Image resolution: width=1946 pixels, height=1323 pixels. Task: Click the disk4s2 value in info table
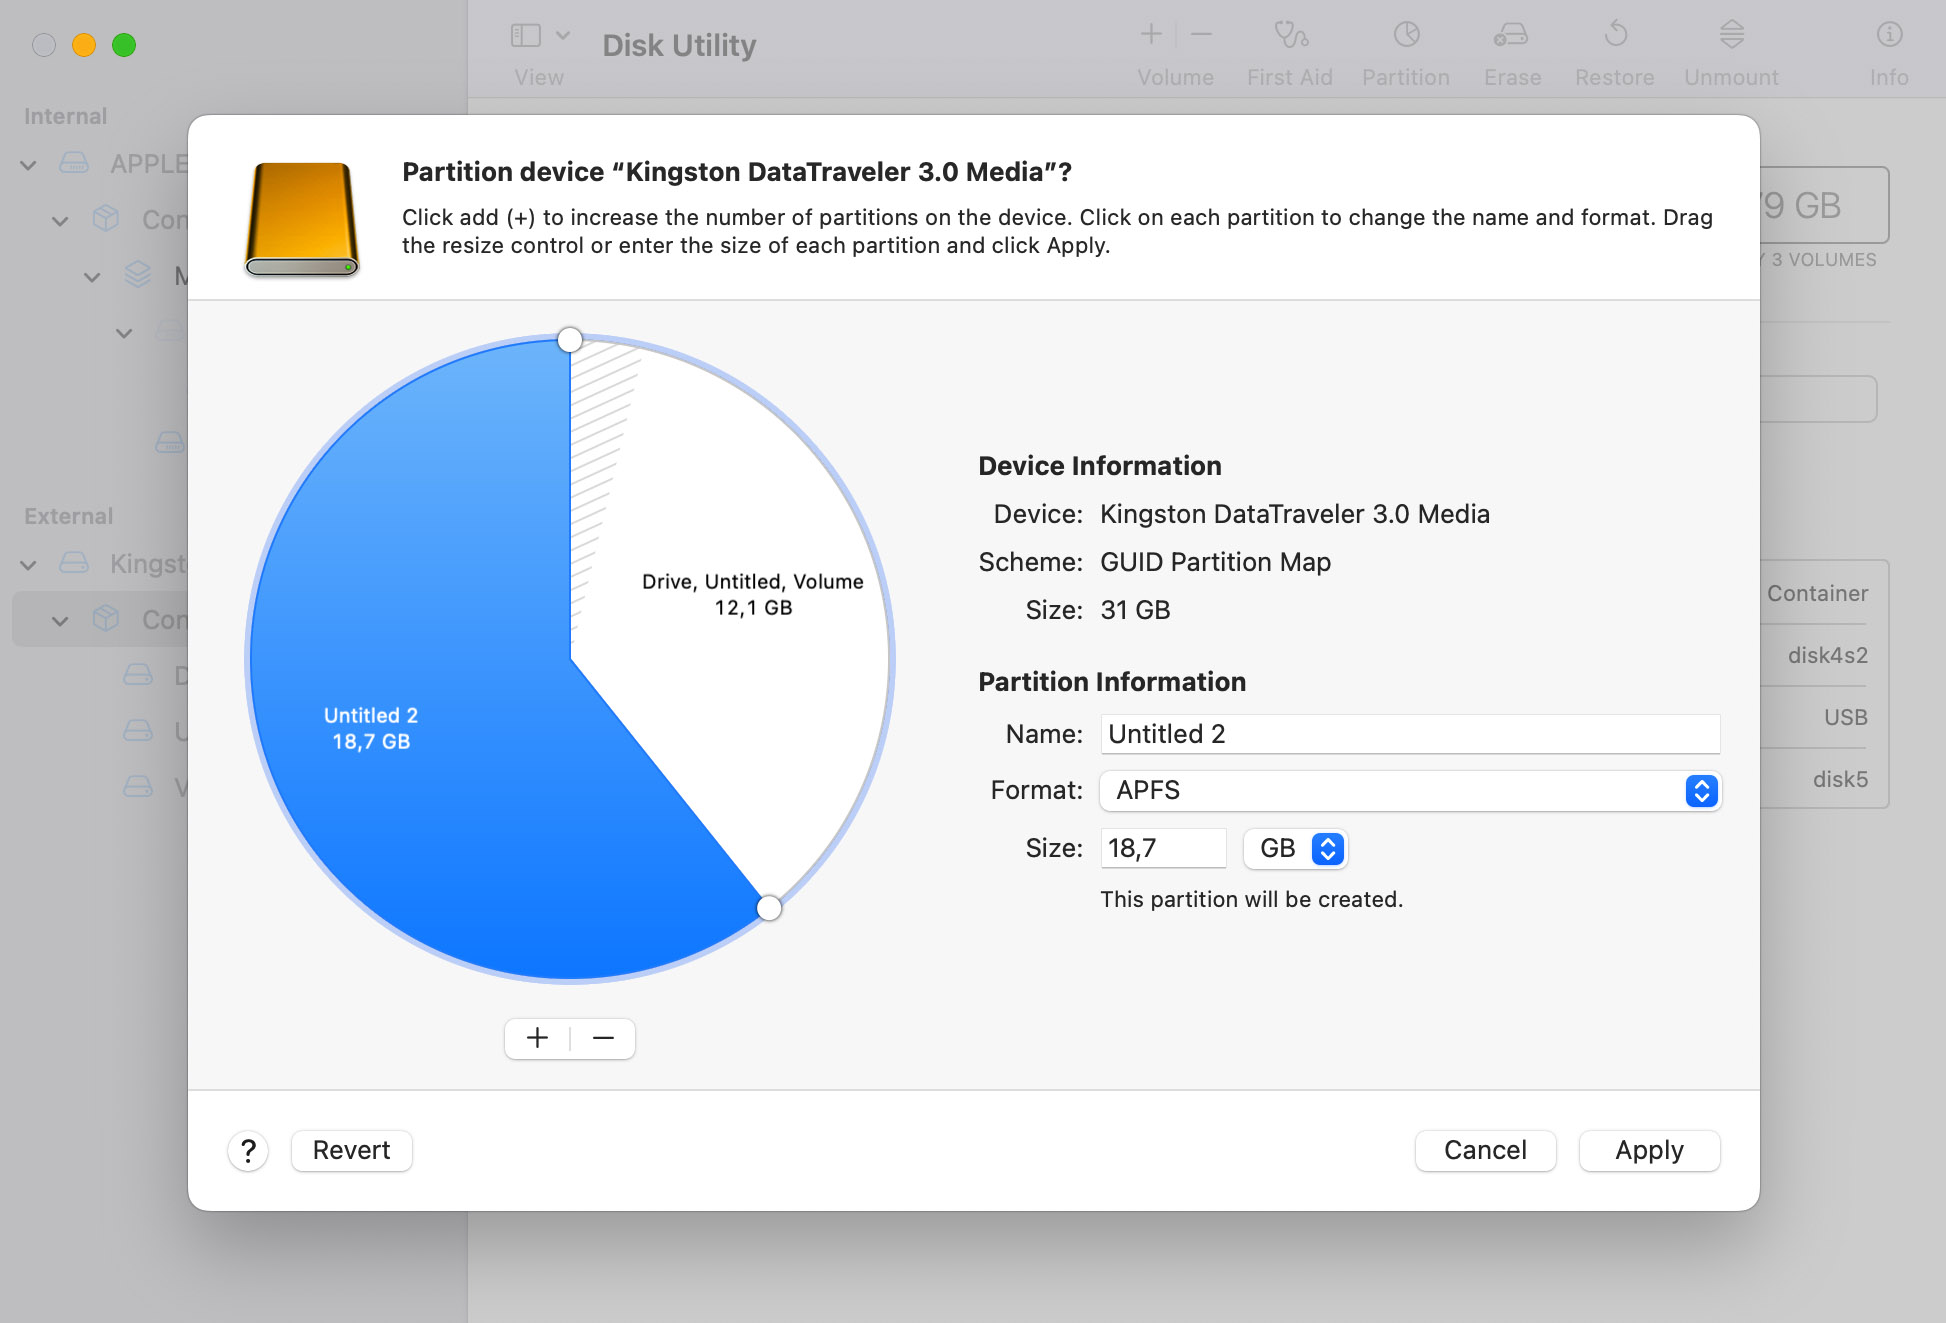(x=1827, y=656)
